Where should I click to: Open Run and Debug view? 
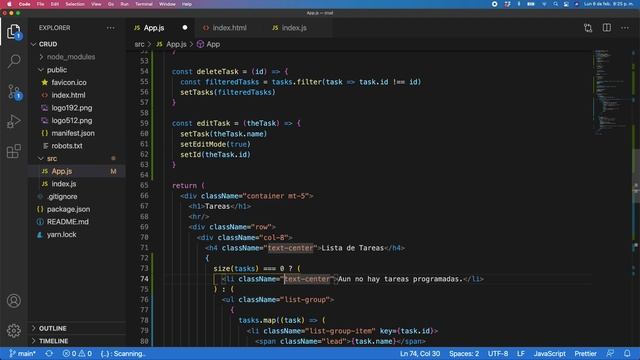14,121
